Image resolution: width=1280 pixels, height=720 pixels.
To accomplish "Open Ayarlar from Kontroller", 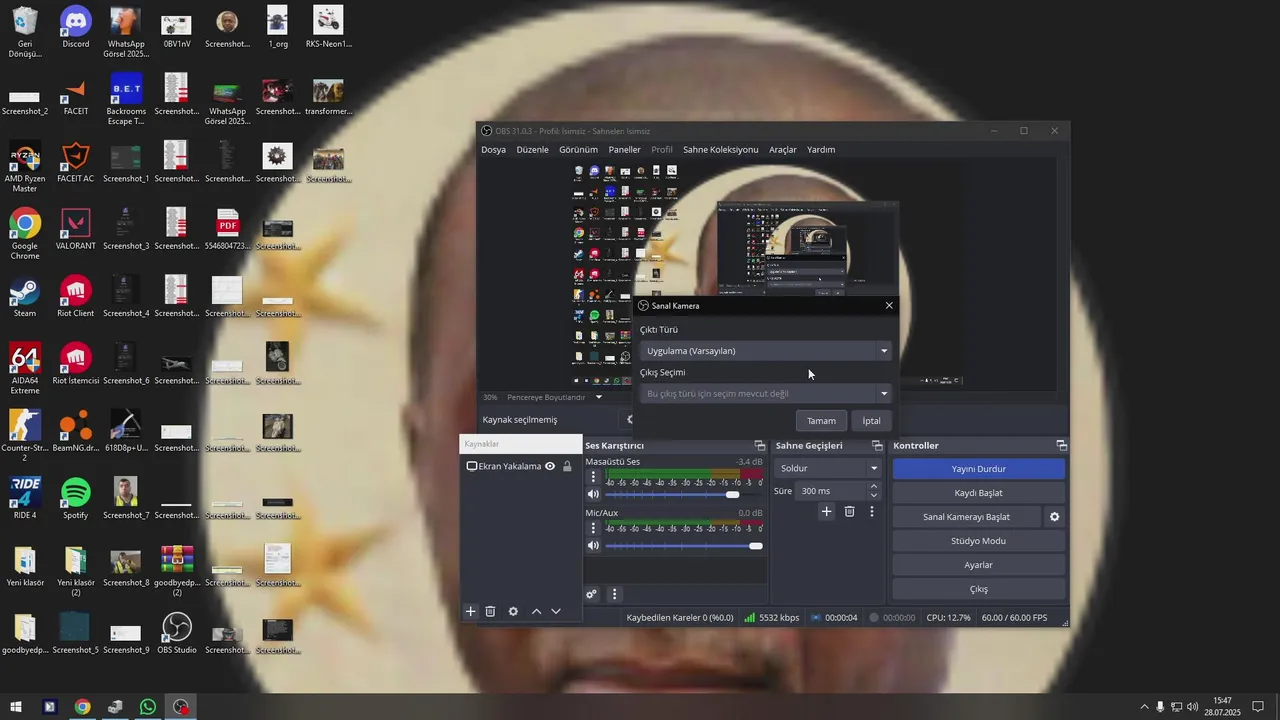I will point(979,565).
